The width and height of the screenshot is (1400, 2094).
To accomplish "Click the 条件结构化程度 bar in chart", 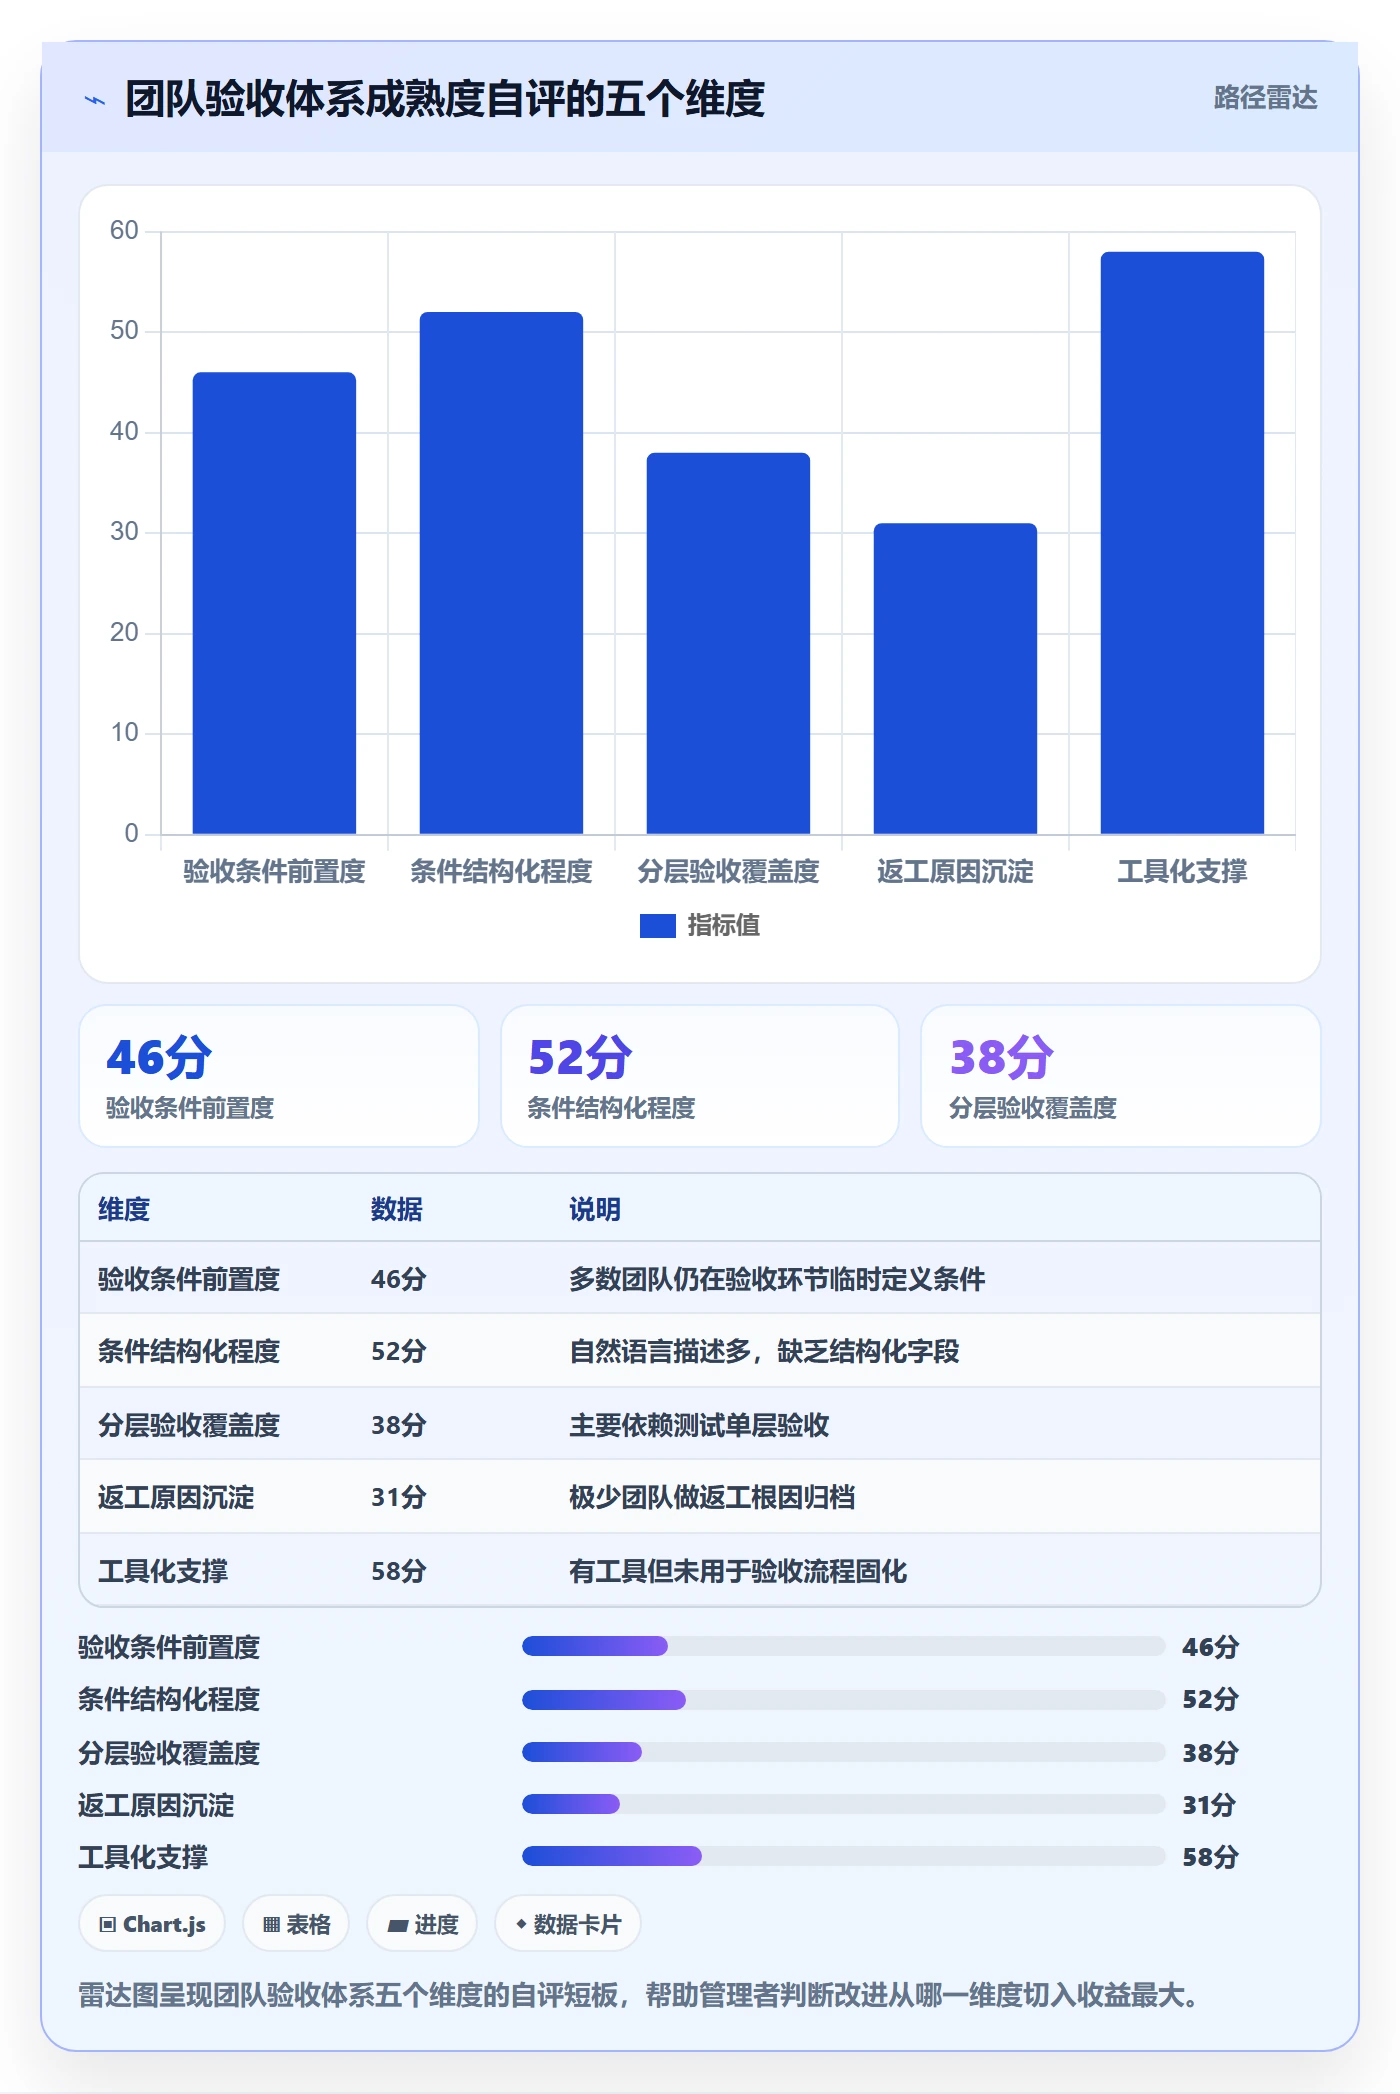I will pos(501,573).
